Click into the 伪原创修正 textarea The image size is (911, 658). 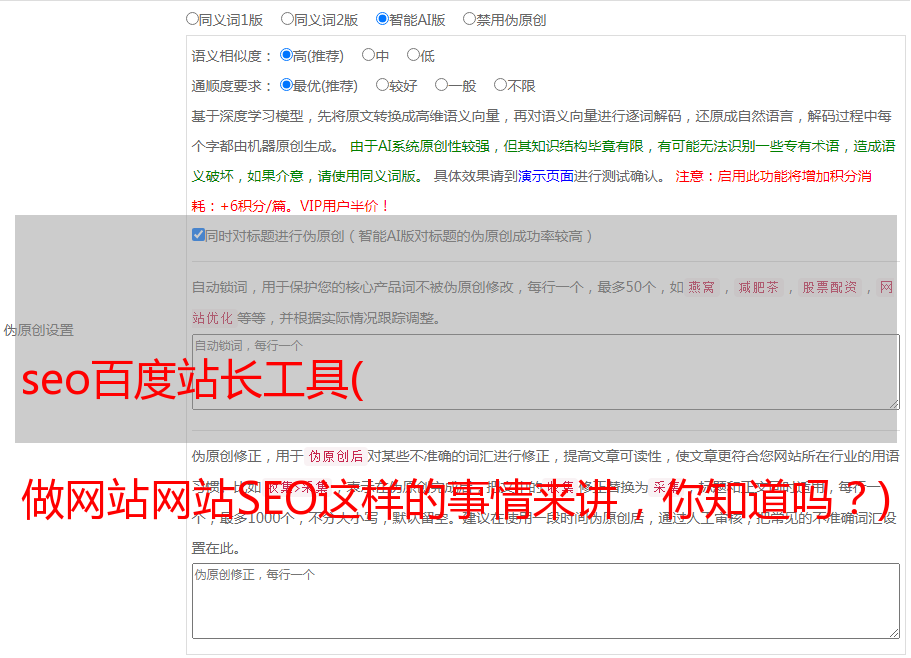click(x=546, y=601)
